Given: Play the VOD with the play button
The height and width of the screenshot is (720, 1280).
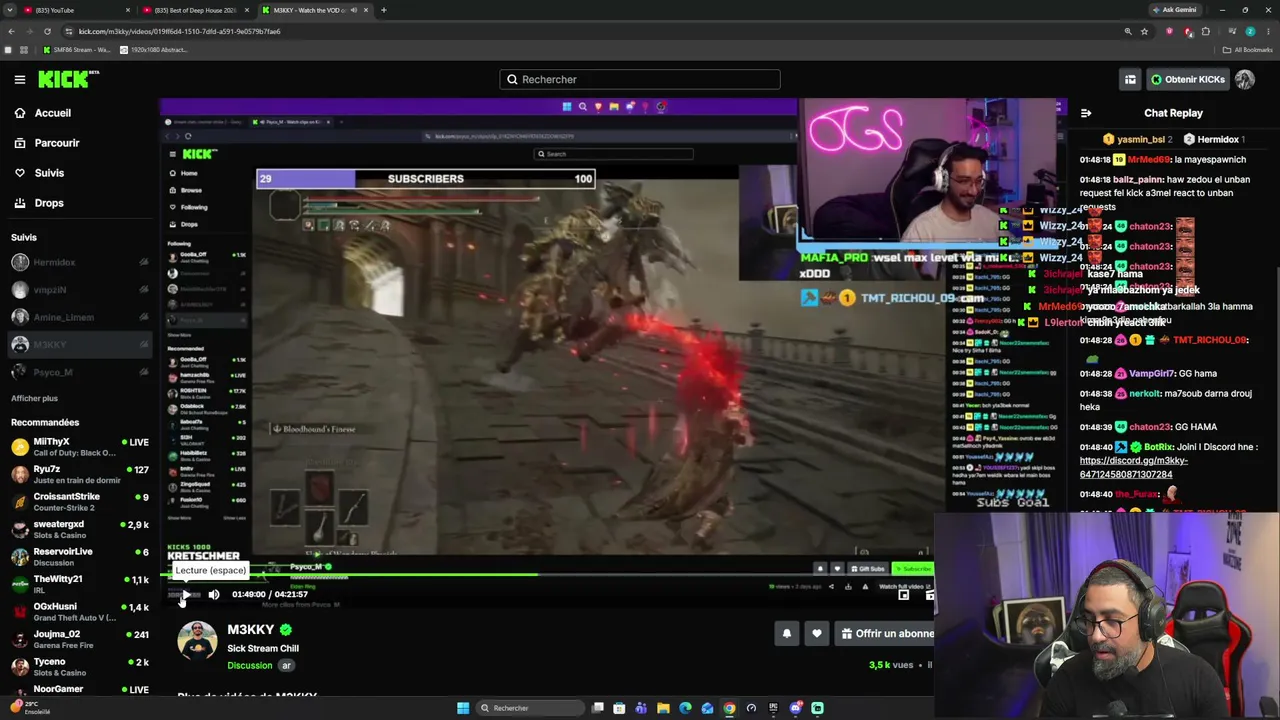Looking at the screenshot, I should (186, 595).
